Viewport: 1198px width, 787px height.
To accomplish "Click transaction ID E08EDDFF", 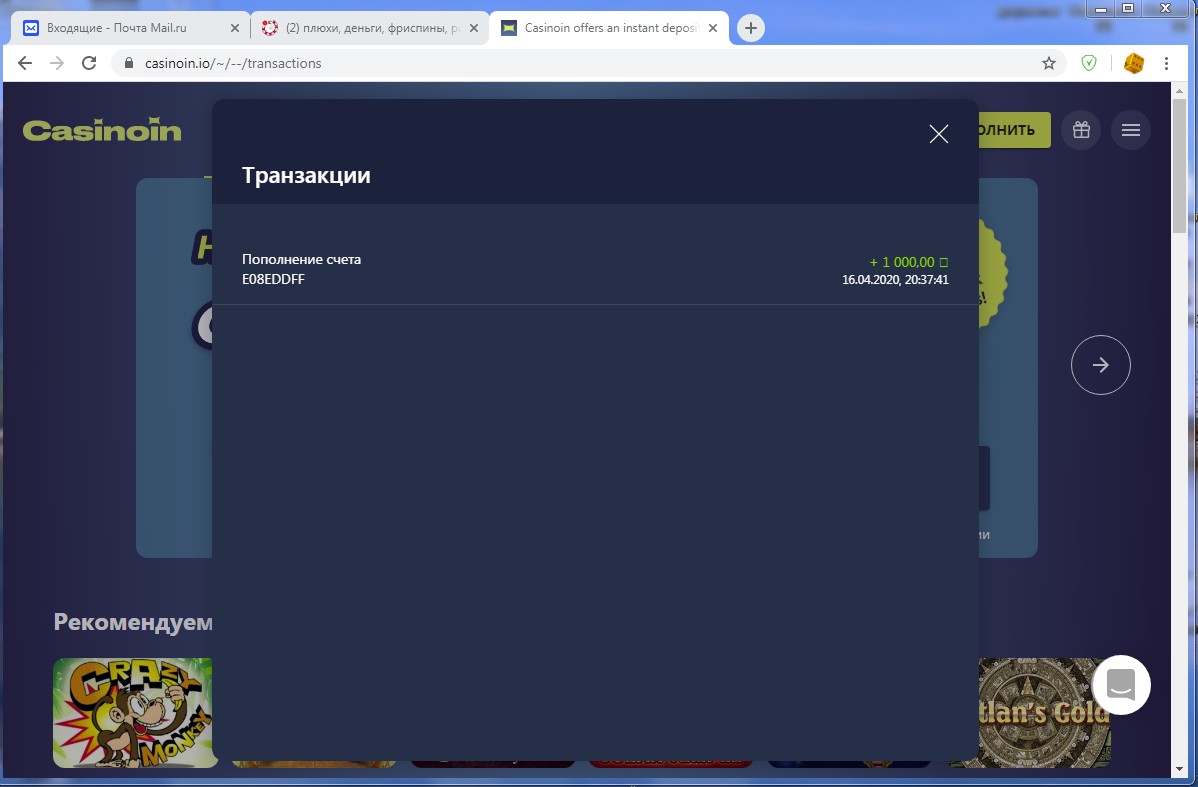I will tap(273, 280).
